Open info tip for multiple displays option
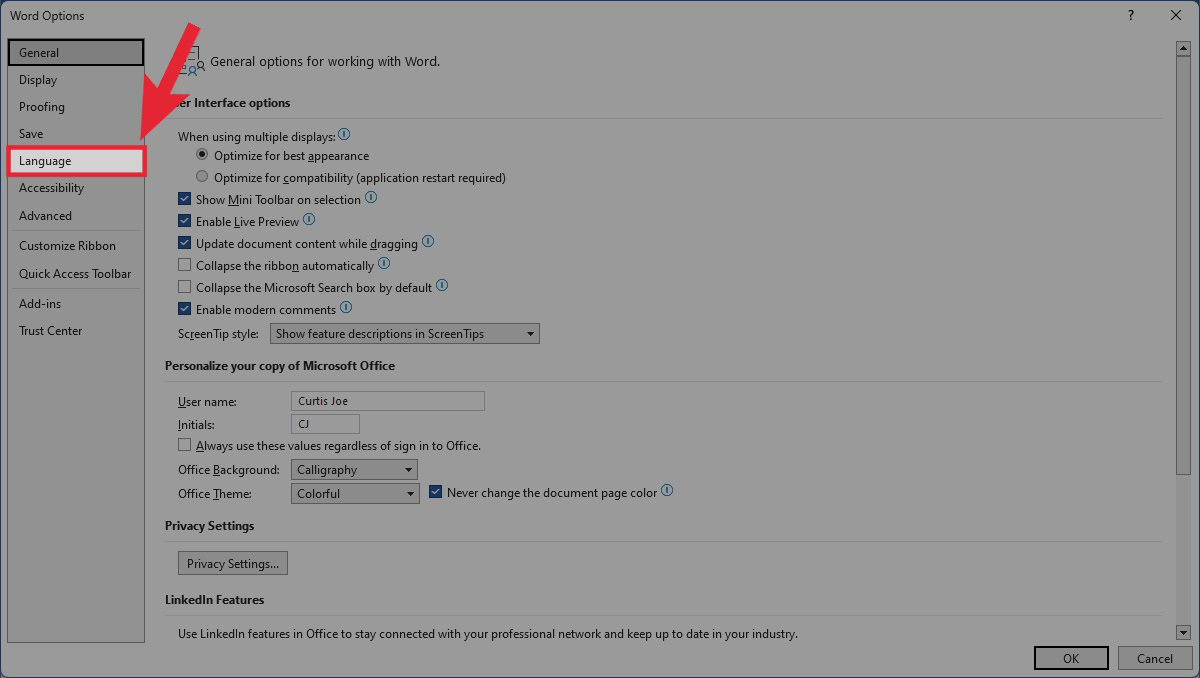The image size is (1200, 678). pyautogui.click(x=344, y=134)
